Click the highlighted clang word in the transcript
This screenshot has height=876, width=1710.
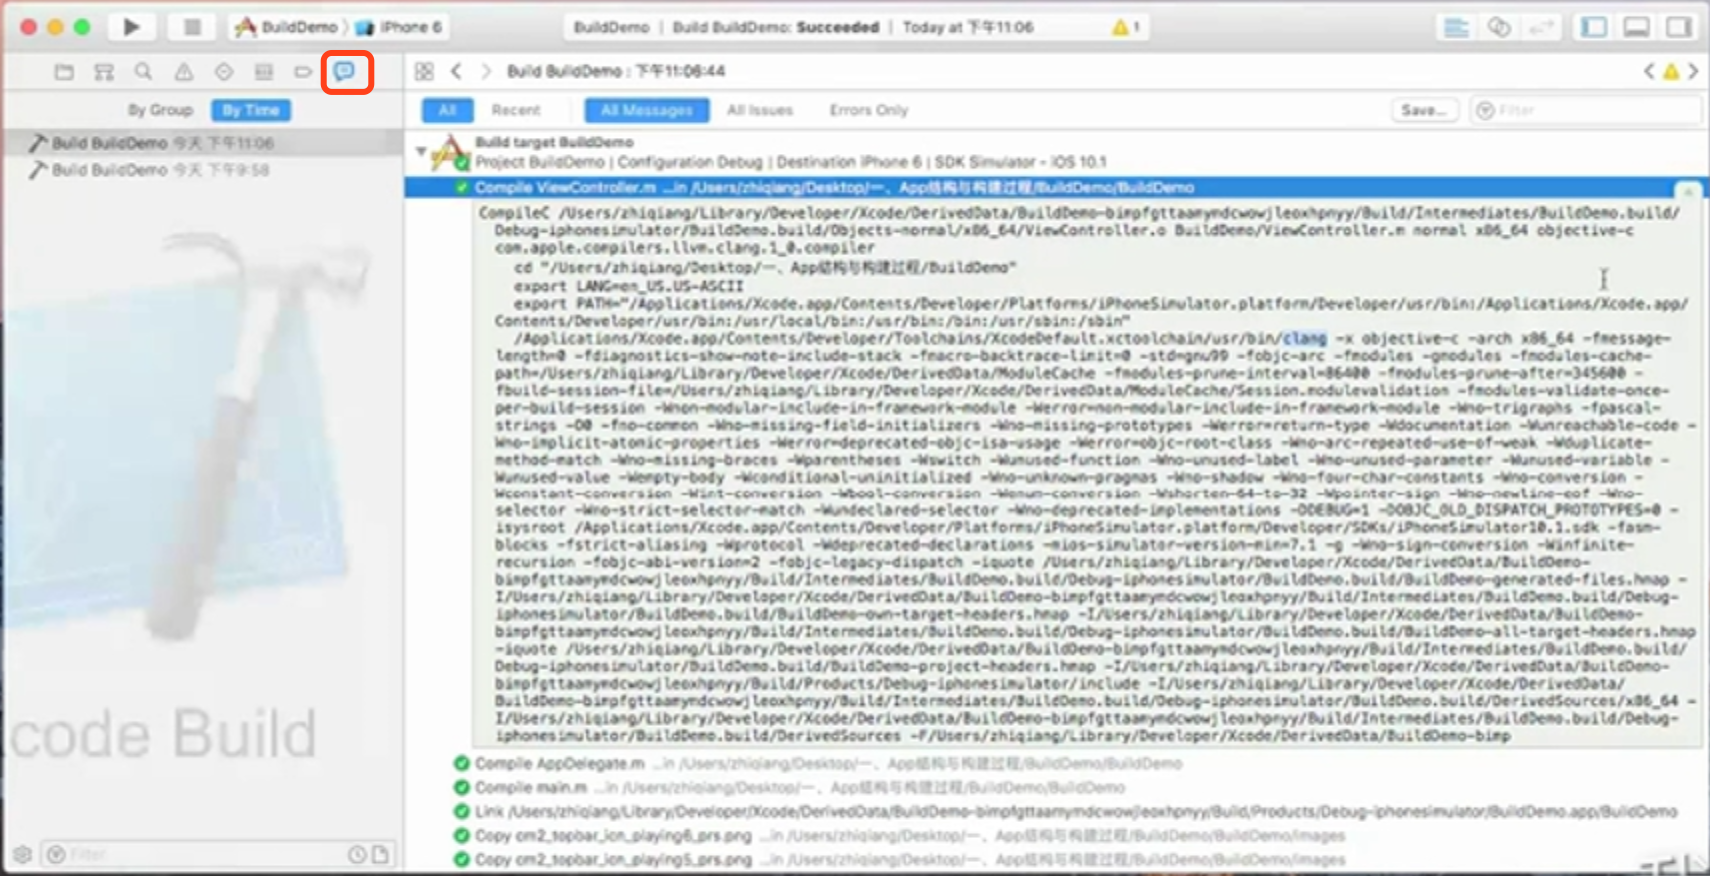point(1304,338)
